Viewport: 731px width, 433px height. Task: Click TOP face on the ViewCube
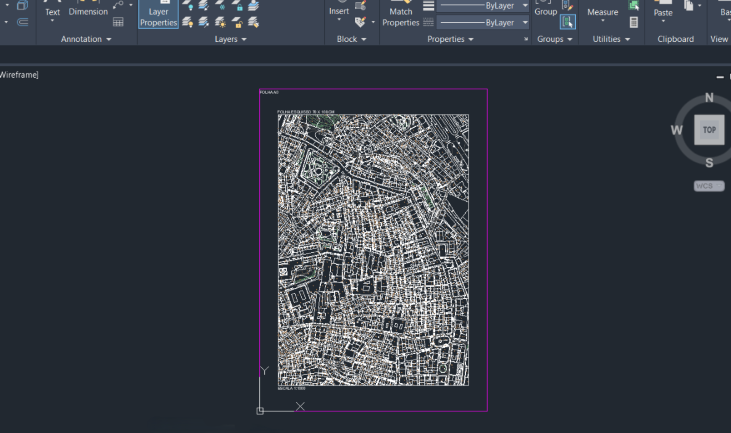tap(709, 130)
